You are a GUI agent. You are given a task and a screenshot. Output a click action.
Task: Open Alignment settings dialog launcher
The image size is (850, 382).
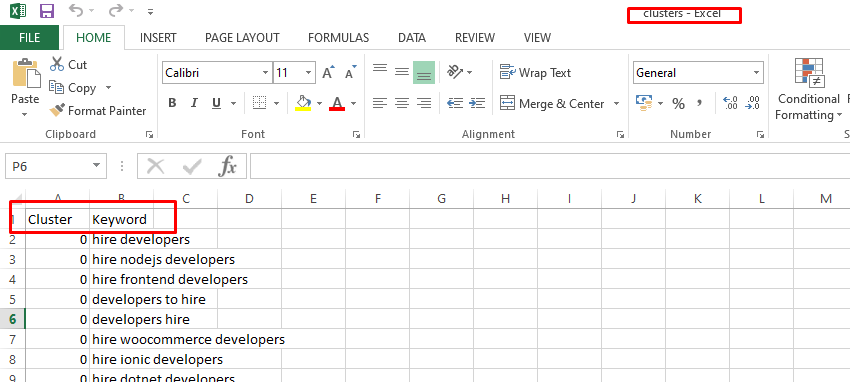pyautogui.click(x=620, y=134)
